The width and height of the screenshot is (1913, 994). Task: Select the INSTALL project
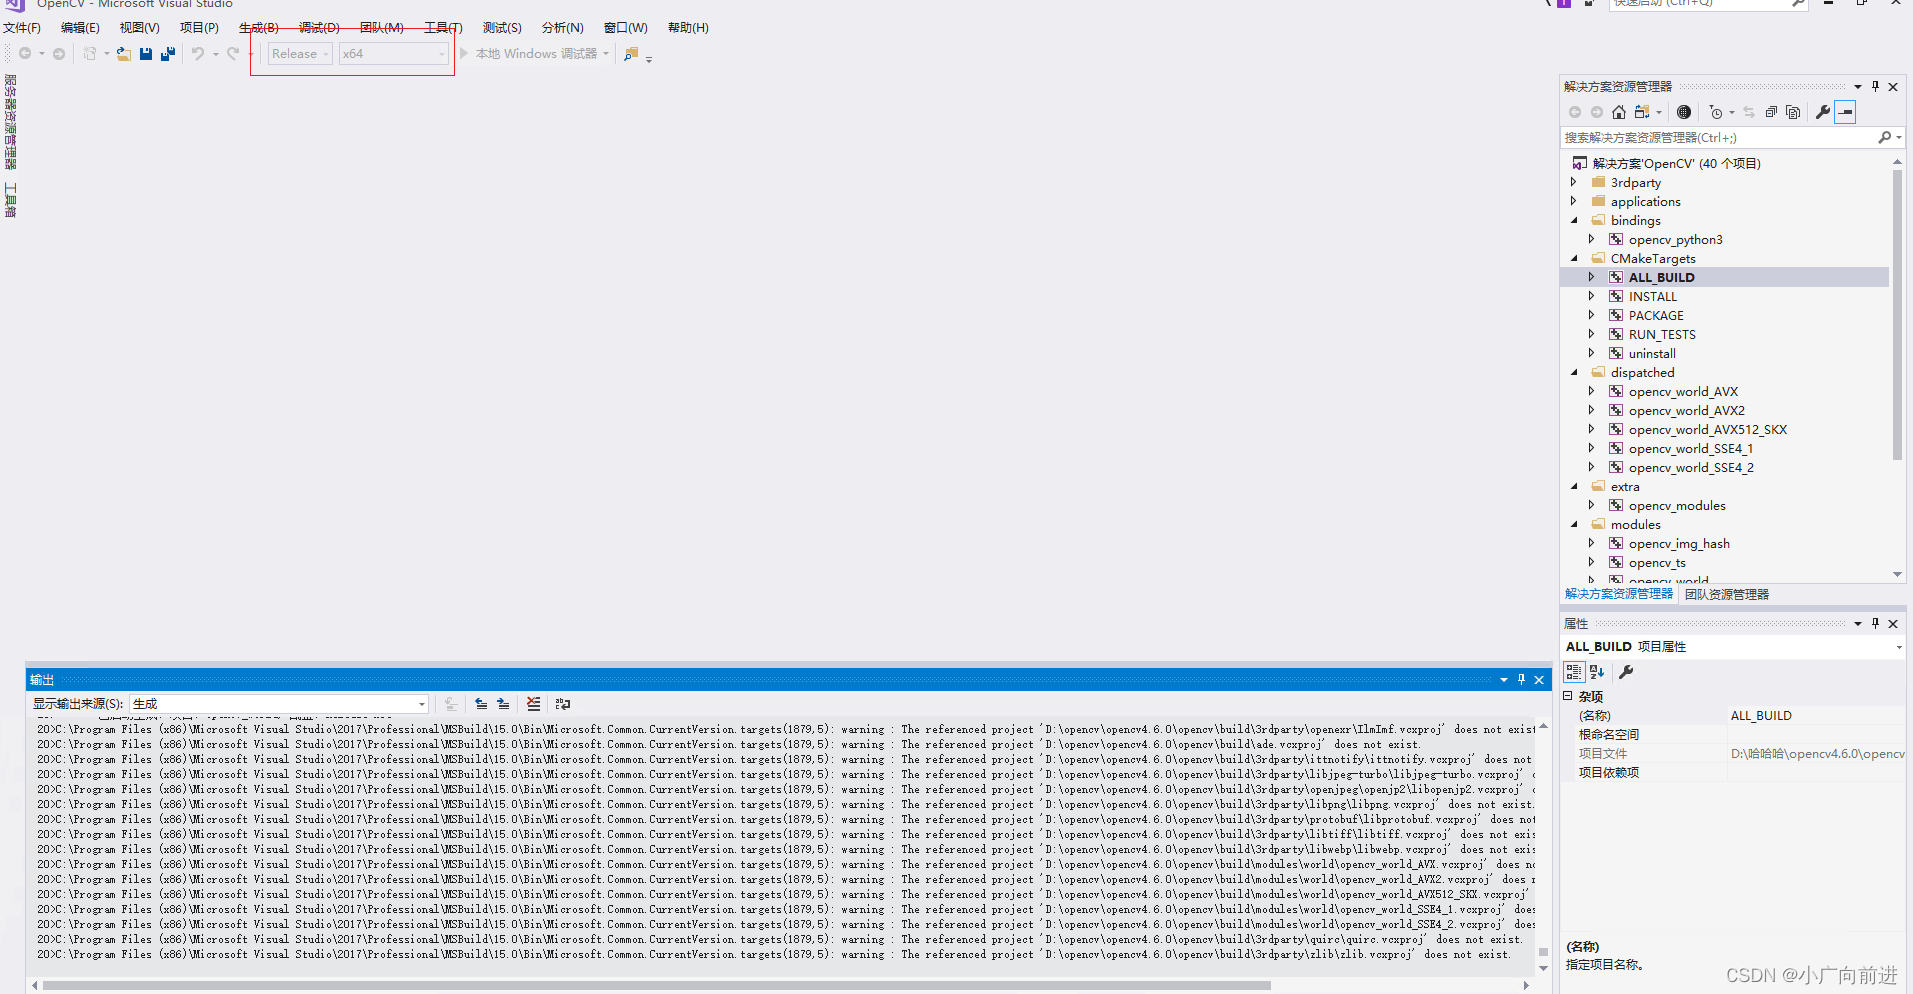(x=1653, y=296)
